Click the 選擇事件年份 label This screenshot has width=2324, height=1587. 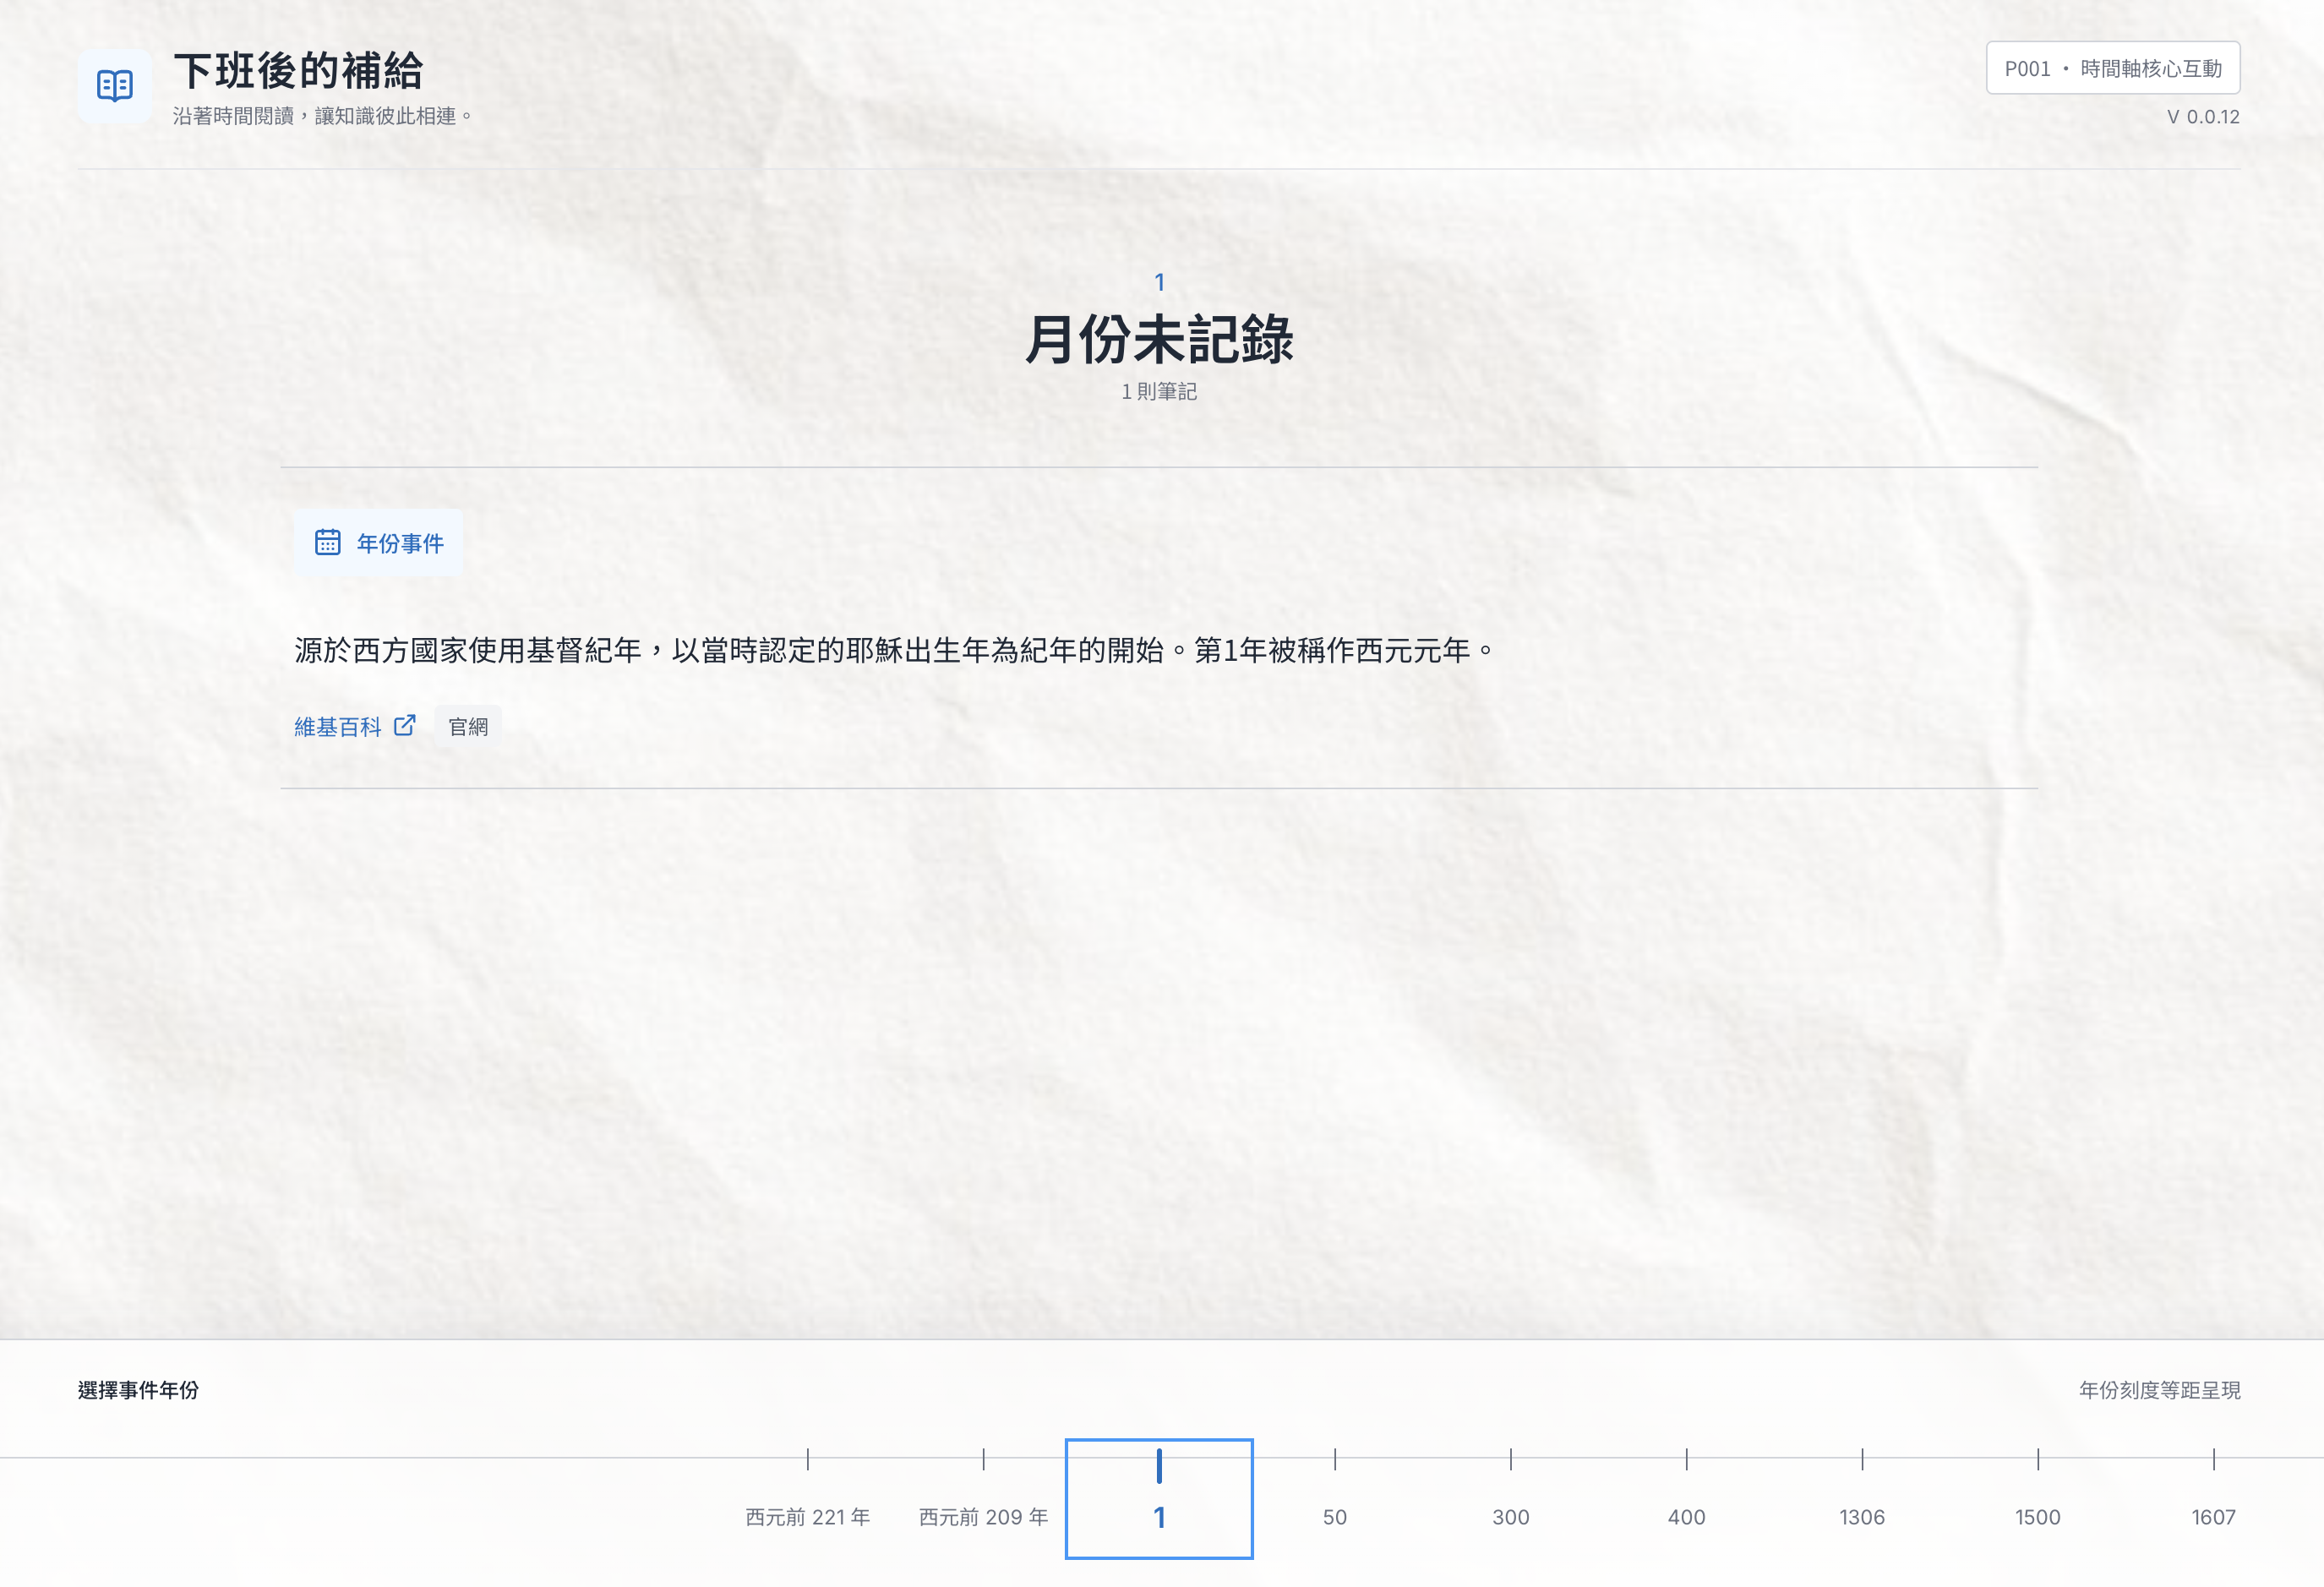tap(138, 1389)
